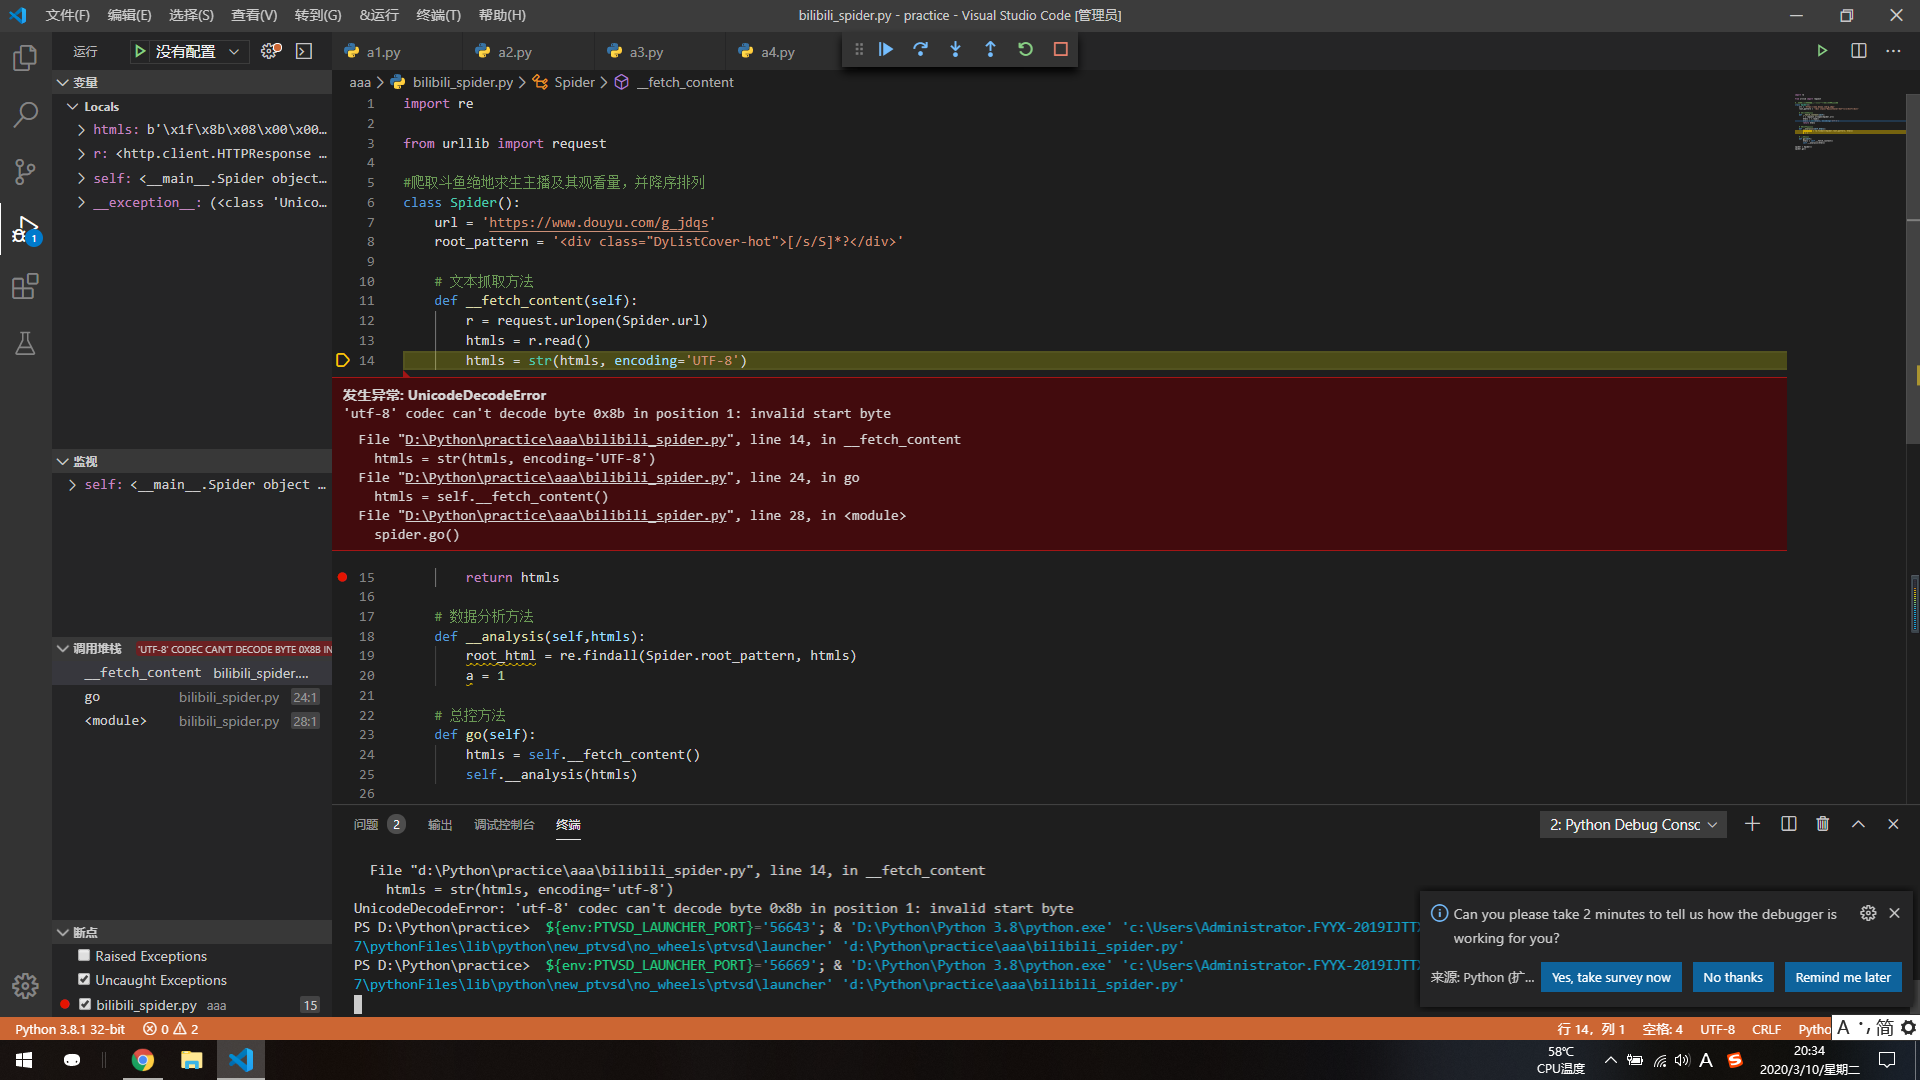Image resolution: width=1920 pixels, height=1080 pixels.
Task: Collapse the Locals scope
Action: tap(73, 106)
